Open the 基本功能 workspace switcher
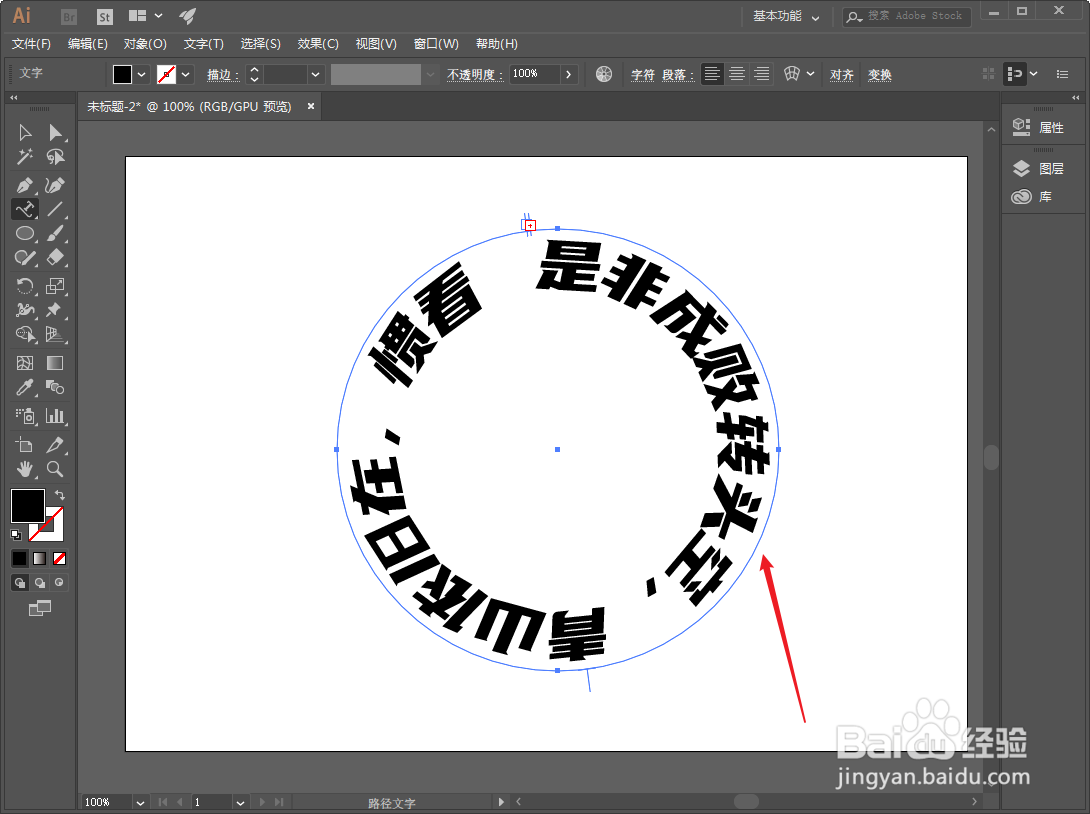Viewport: 1090px width, 814px height. (x=786, y=16)
